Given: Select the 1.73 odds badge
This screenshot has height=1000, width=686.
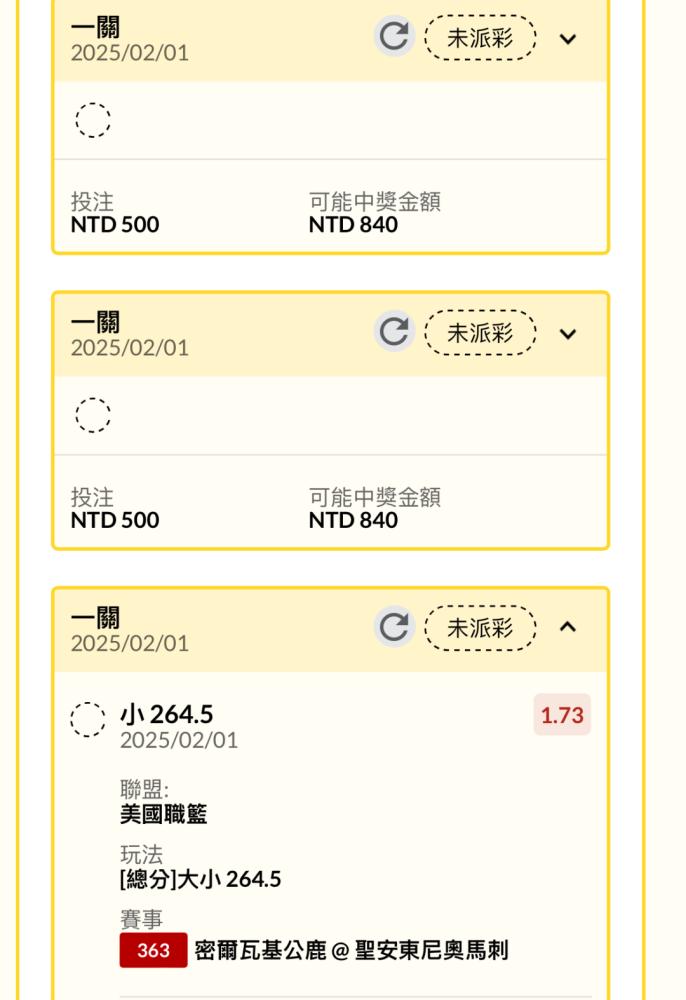Looking at the screenshot, I should pyautogui.click(x=562, y=715).
